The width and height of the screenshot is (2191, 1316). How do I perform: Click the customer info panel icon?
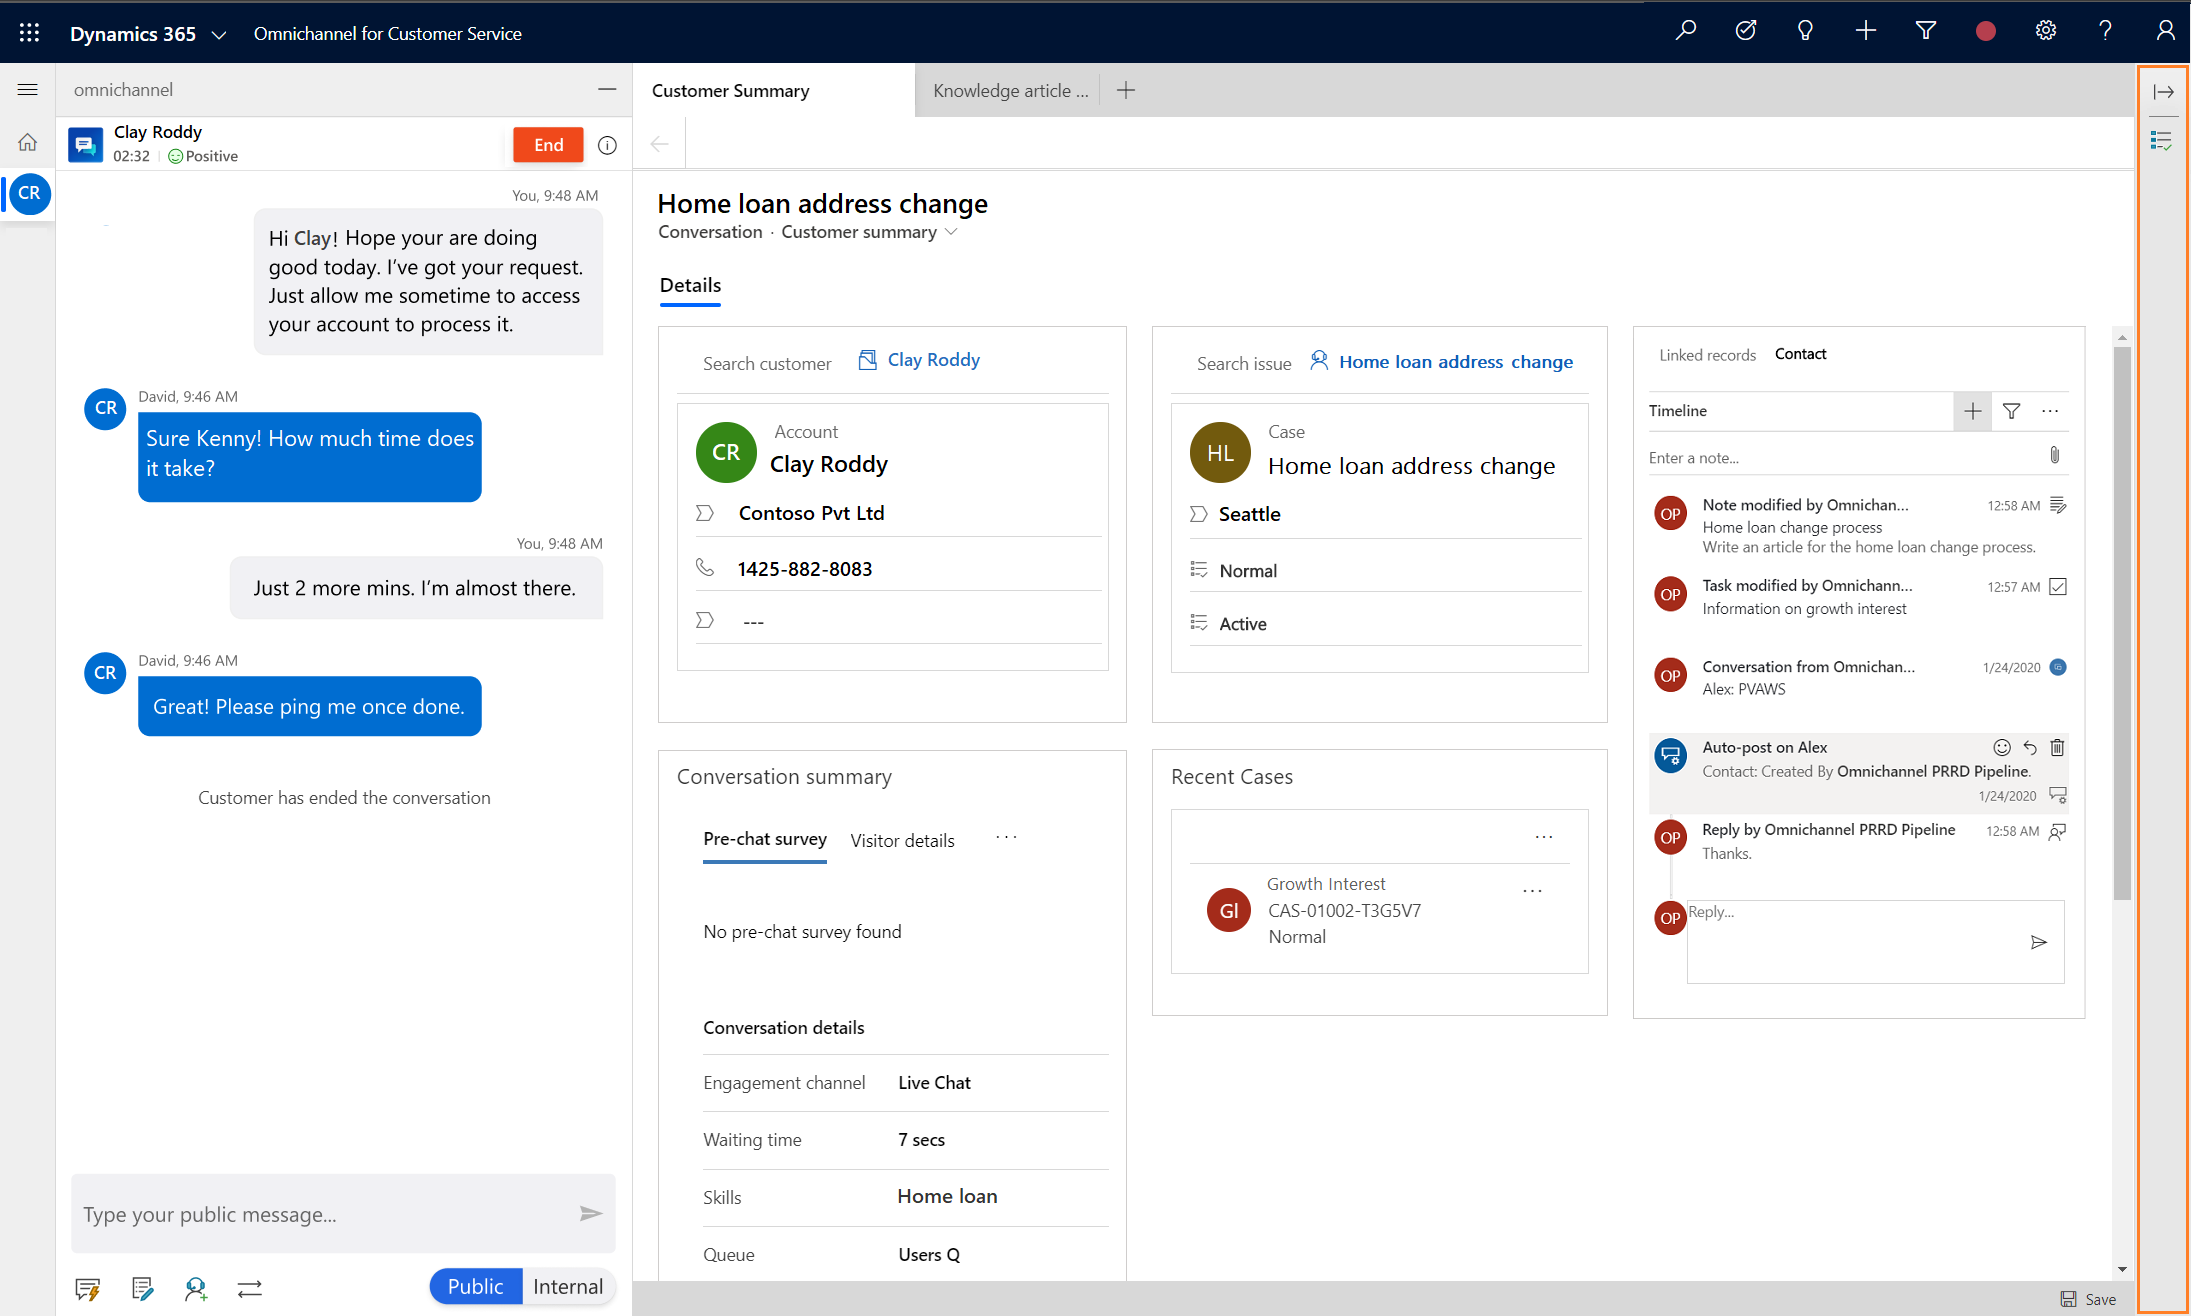point(2163,144)
